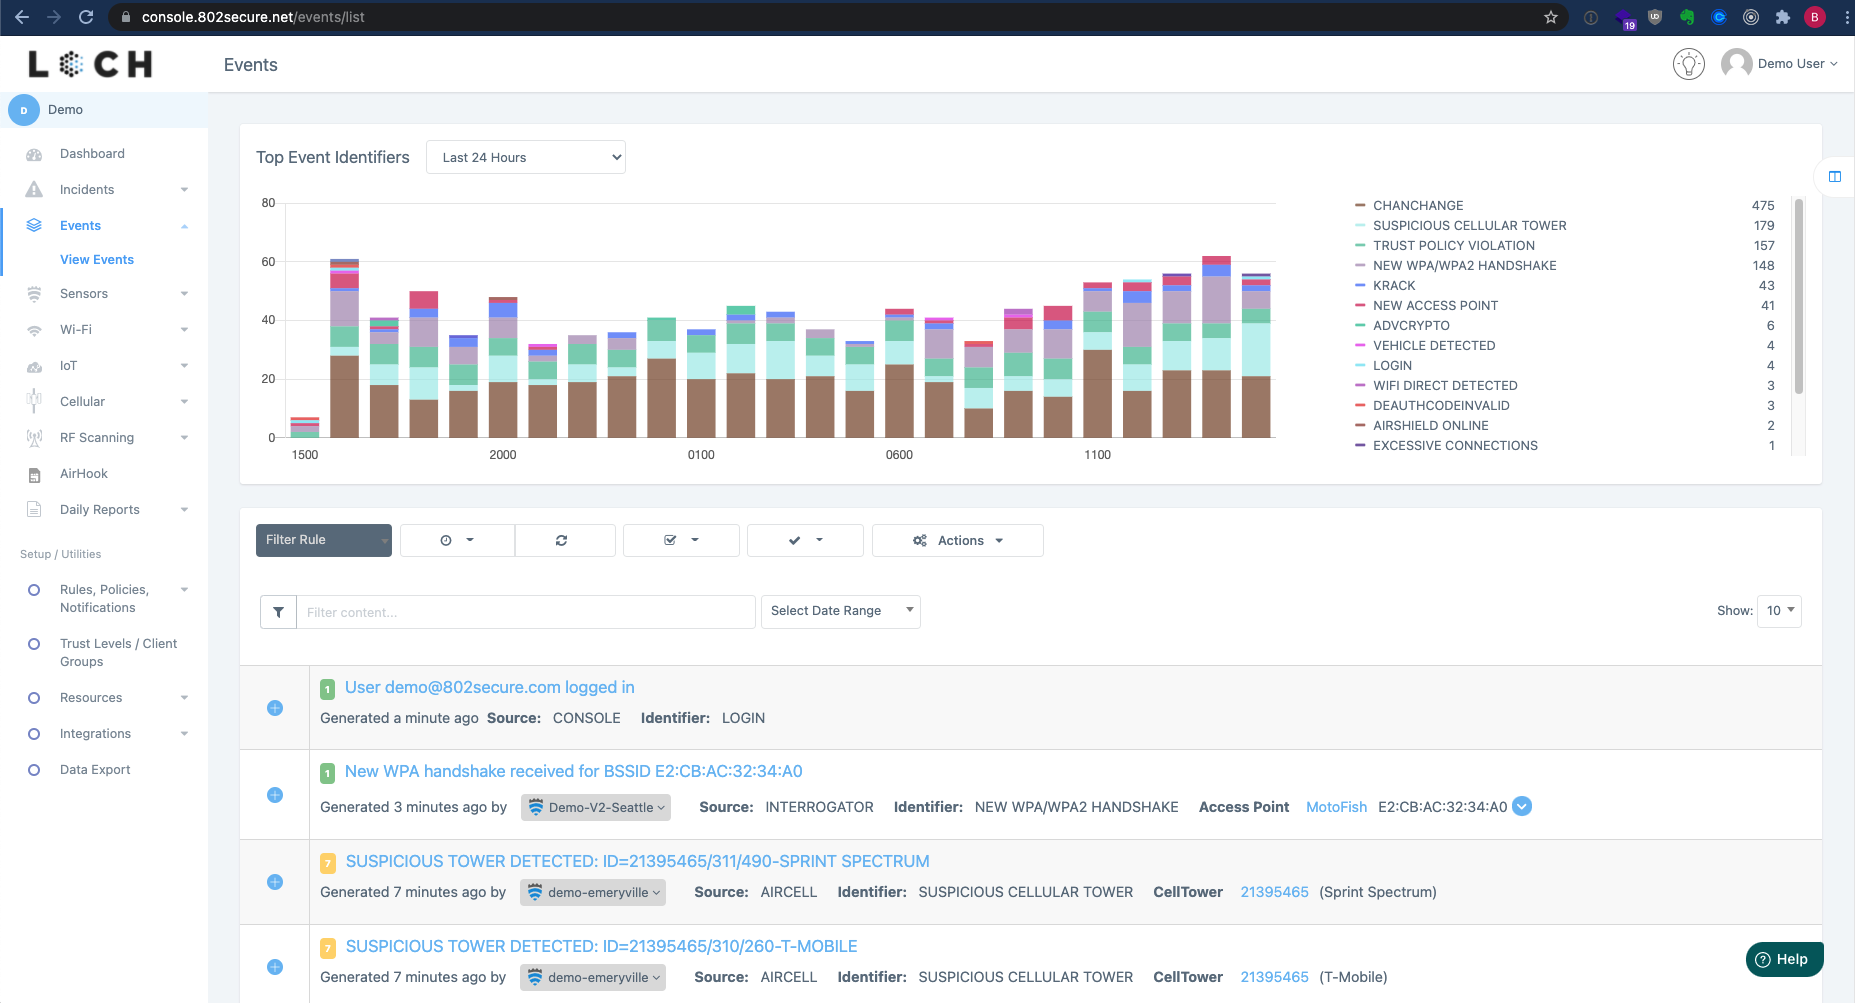Click the Daily Reports document icon
The height and width of the screenshot is (1003, 1855).
click(34, 510)
